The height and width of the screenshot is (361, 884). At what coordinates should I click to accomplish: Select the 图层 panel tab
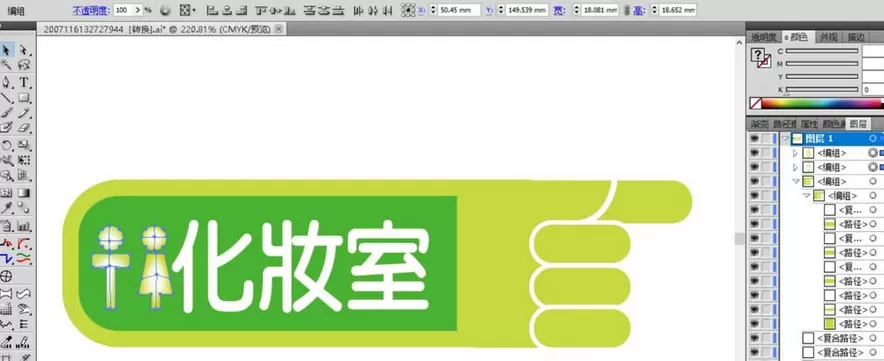(x=858, y=124)
